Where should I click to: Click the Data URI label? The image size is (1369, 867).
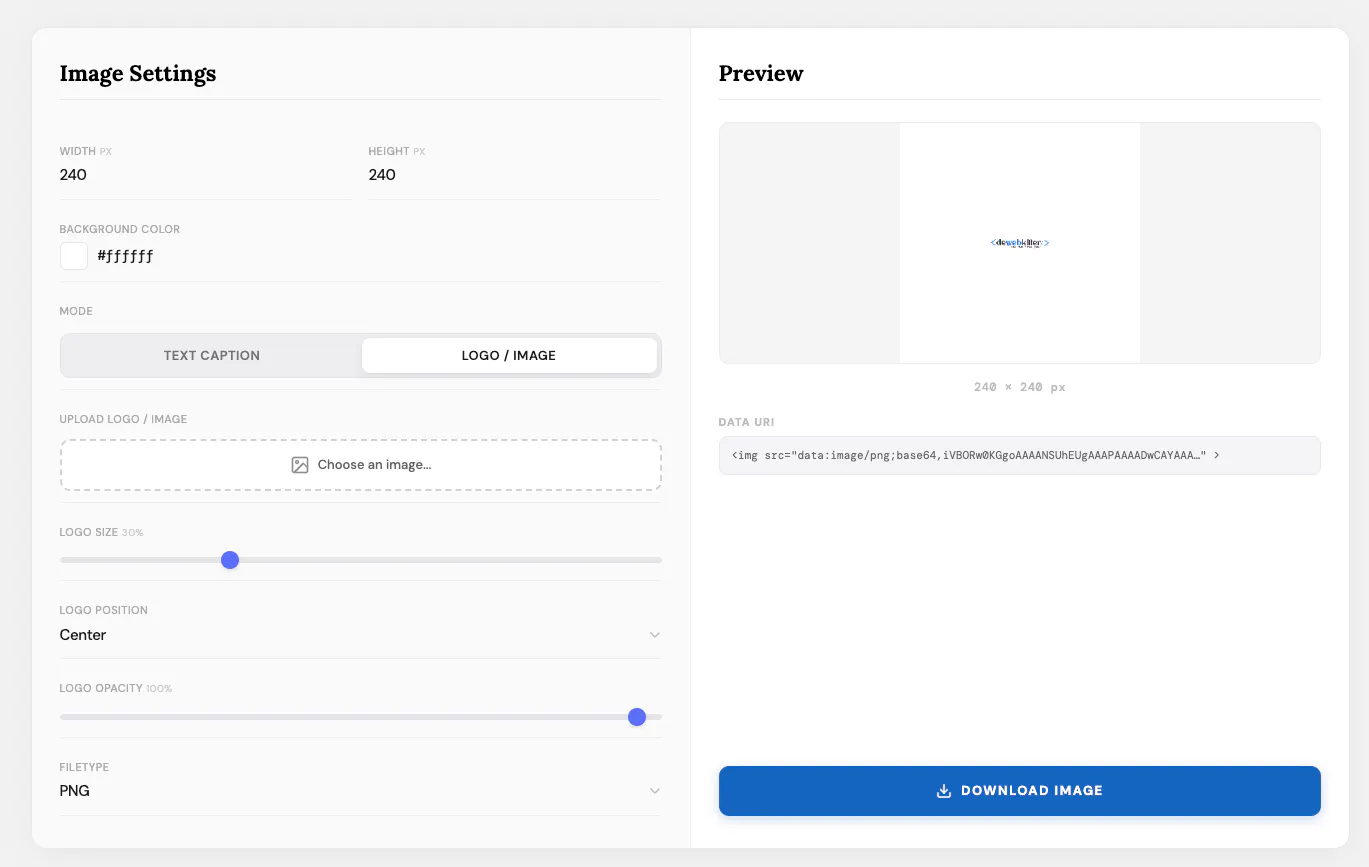point(746,423)
